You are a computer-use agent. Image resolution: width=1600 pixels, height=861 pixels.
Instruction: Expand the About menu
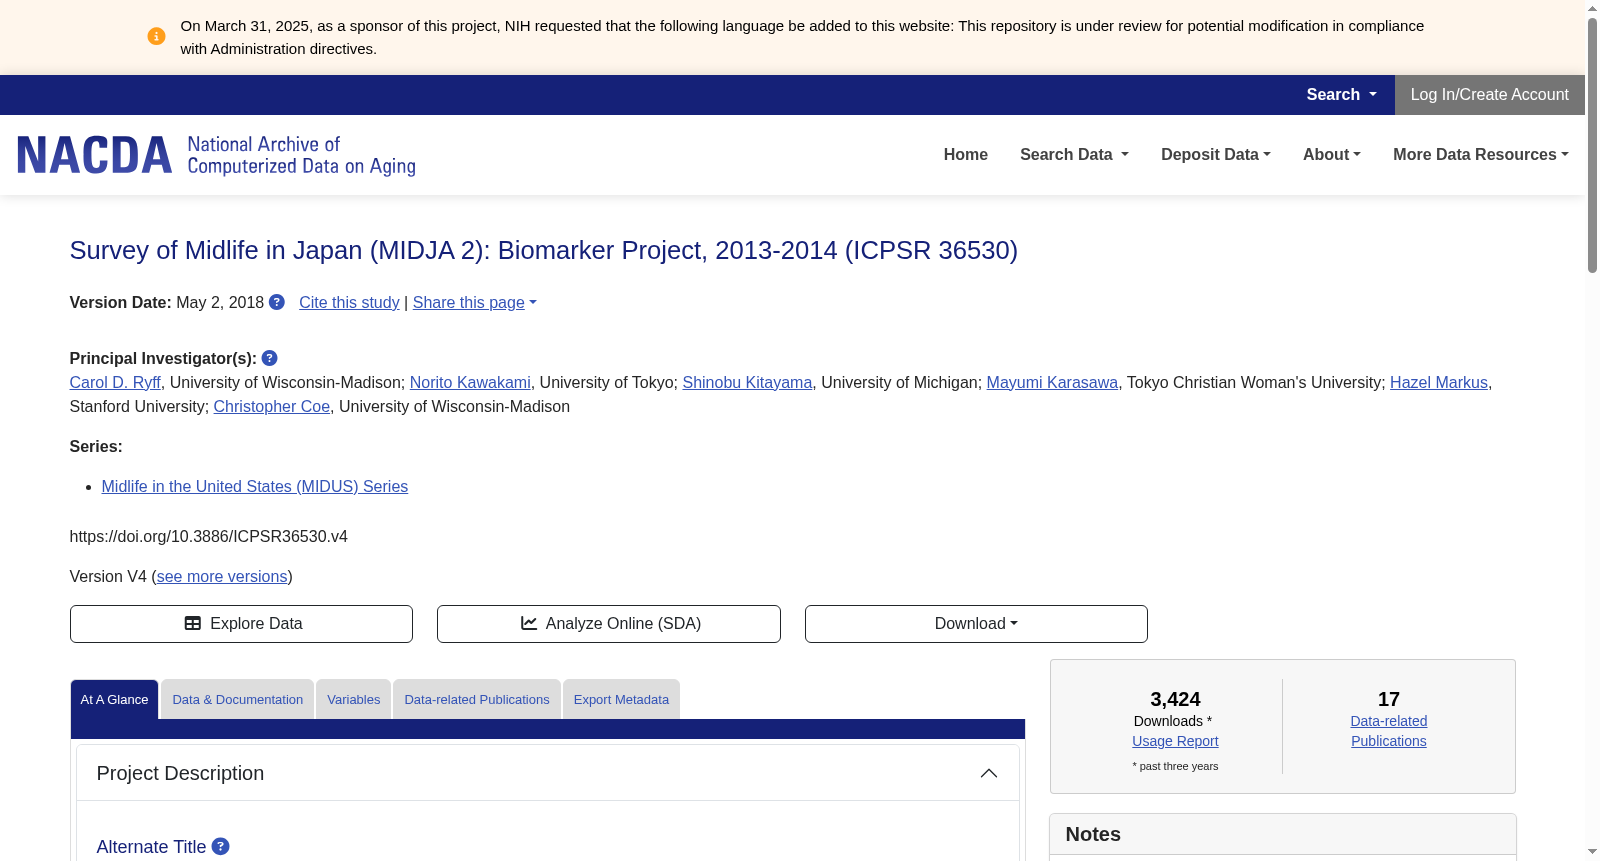click(x=1332, y=155)
